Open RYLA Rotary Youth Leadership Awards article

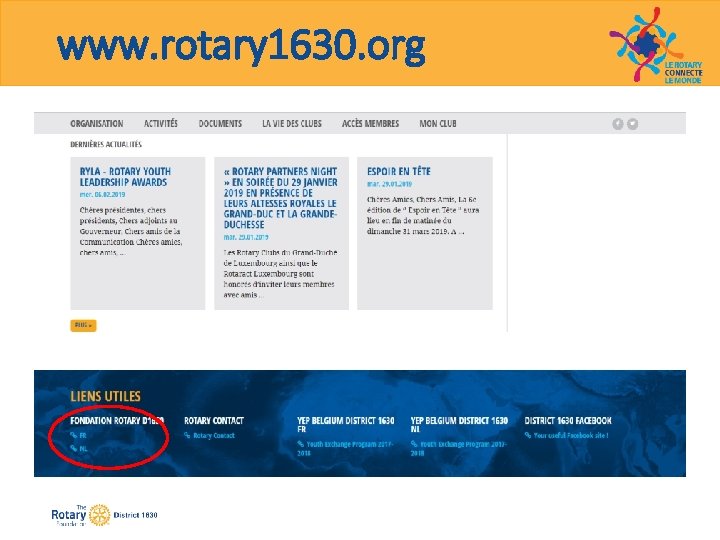click(x=125, y=177)
